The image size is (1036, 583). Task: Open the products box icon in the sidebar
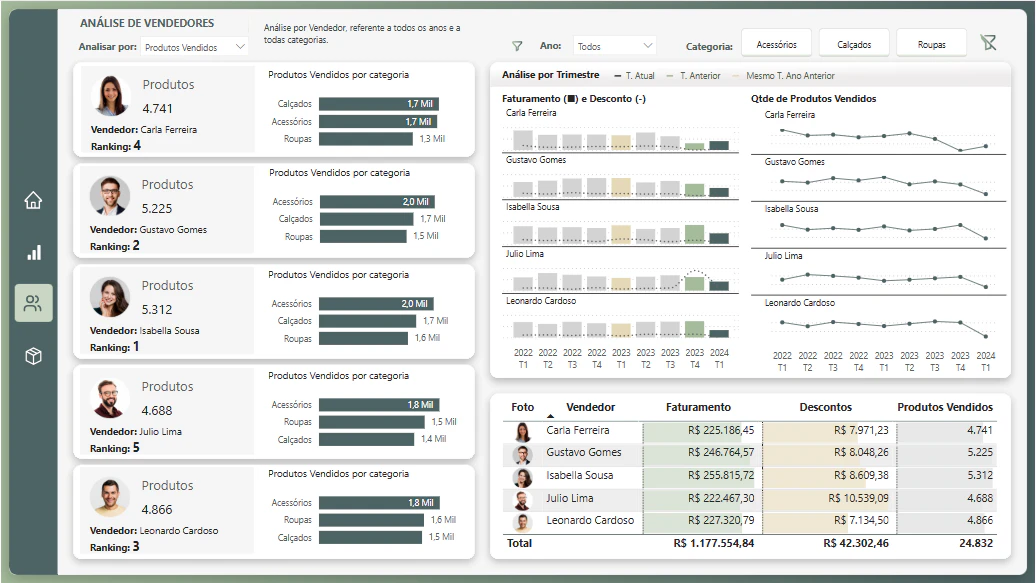(x=33, y=356)
